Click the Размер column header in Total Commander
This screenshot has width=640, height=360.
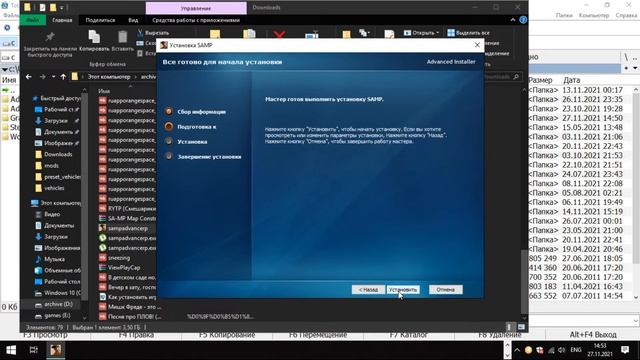point(540,80)
